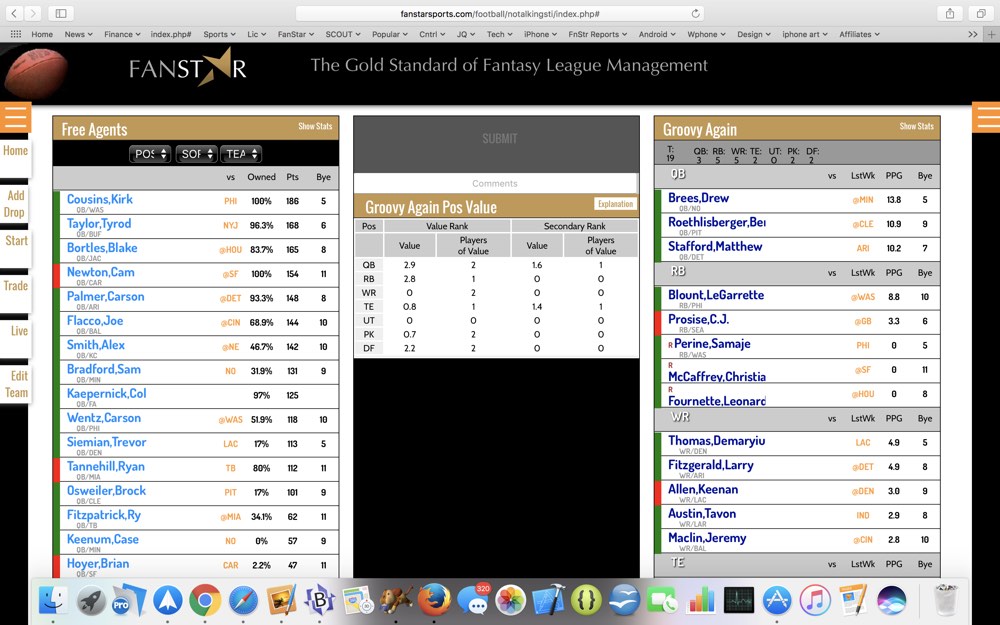Screen dimensions: 1000x625
Task: Toggle the Safari sidebar button
Action: click(61, 13)
